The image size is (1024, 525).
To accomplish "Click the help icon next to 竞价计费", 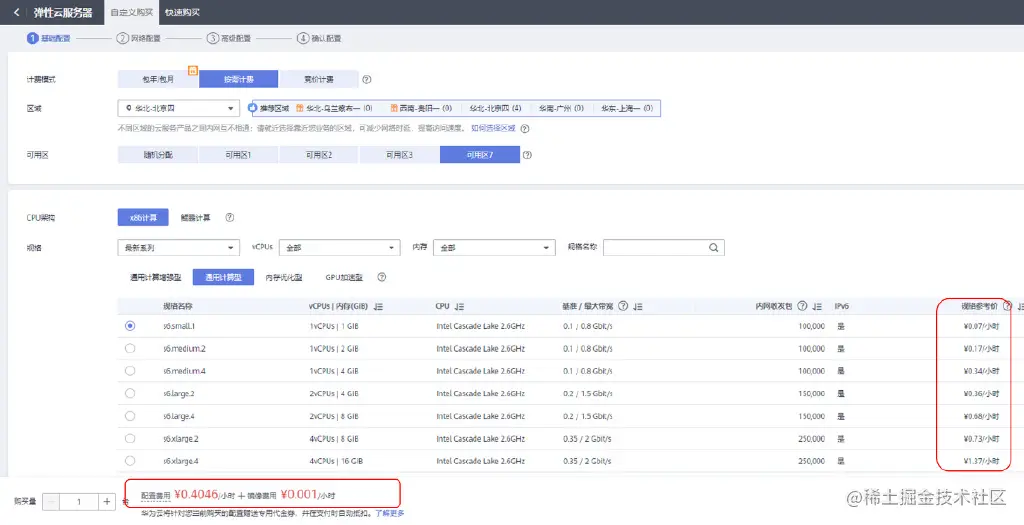I will [x=367, y=80].
